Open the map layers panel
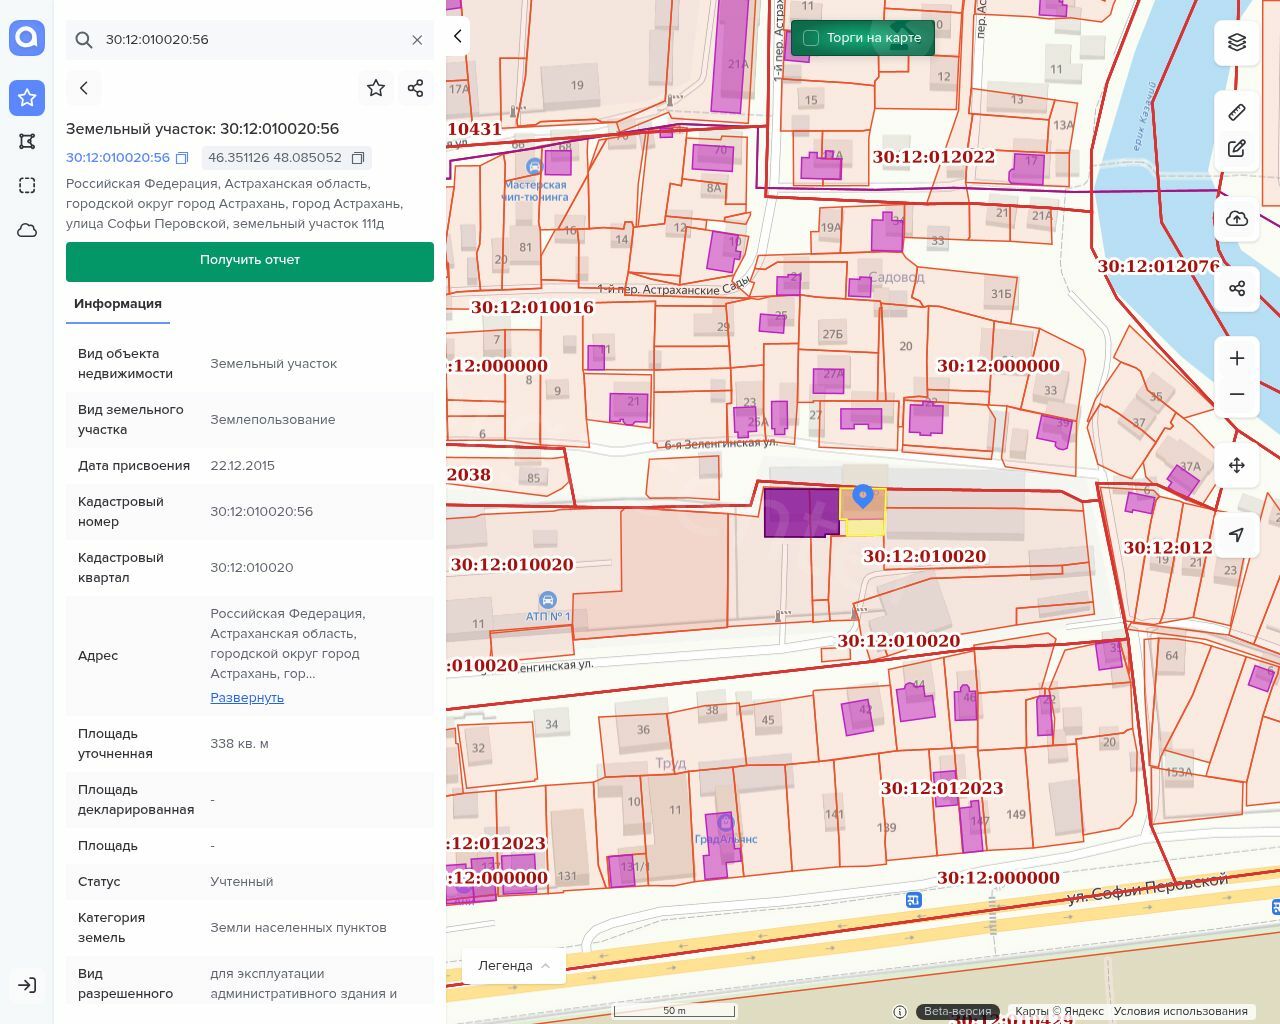This screenshot has width=1280, height=1024. tap(1237, 42)
